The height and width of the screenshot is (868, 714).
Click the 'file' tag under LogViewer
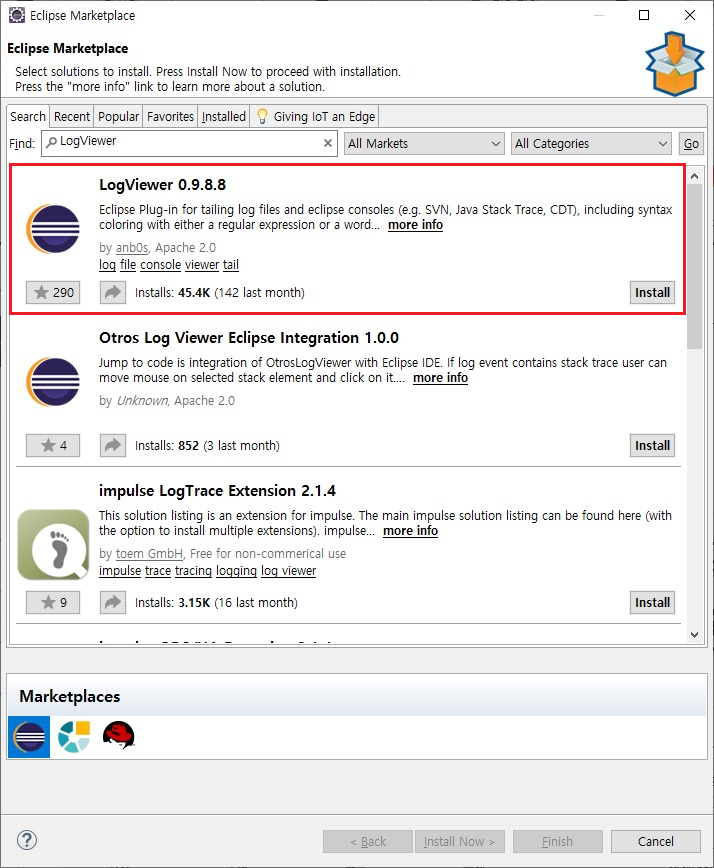(x=128, y=265)
